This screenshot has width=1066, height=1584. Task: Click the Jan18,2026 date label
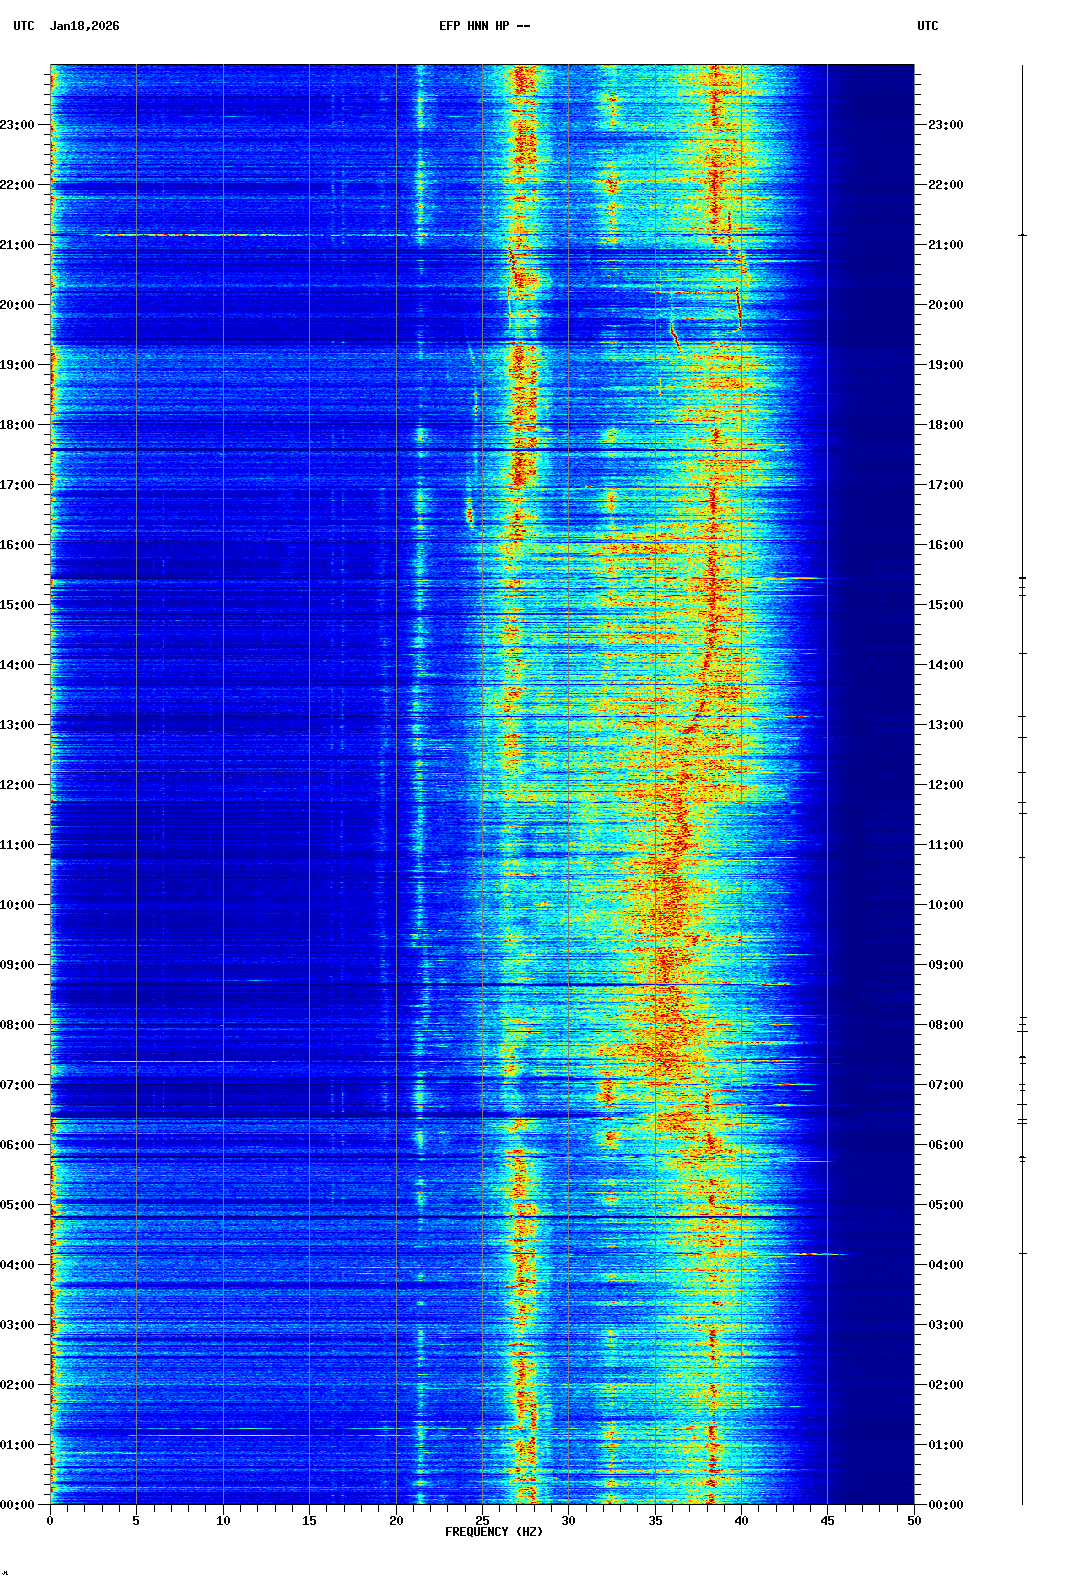point(84,26)
